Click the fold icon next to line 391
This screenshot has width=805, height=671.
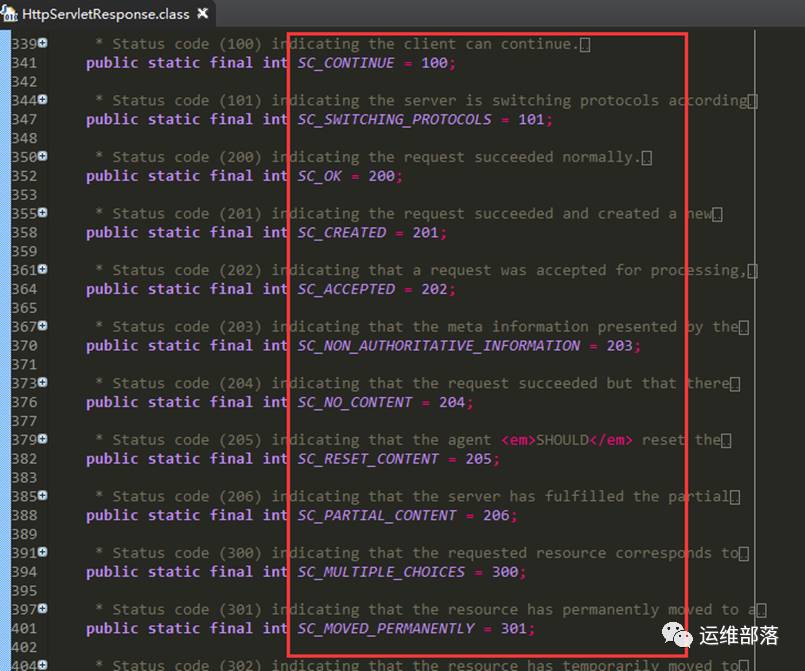tap(41, 553)
